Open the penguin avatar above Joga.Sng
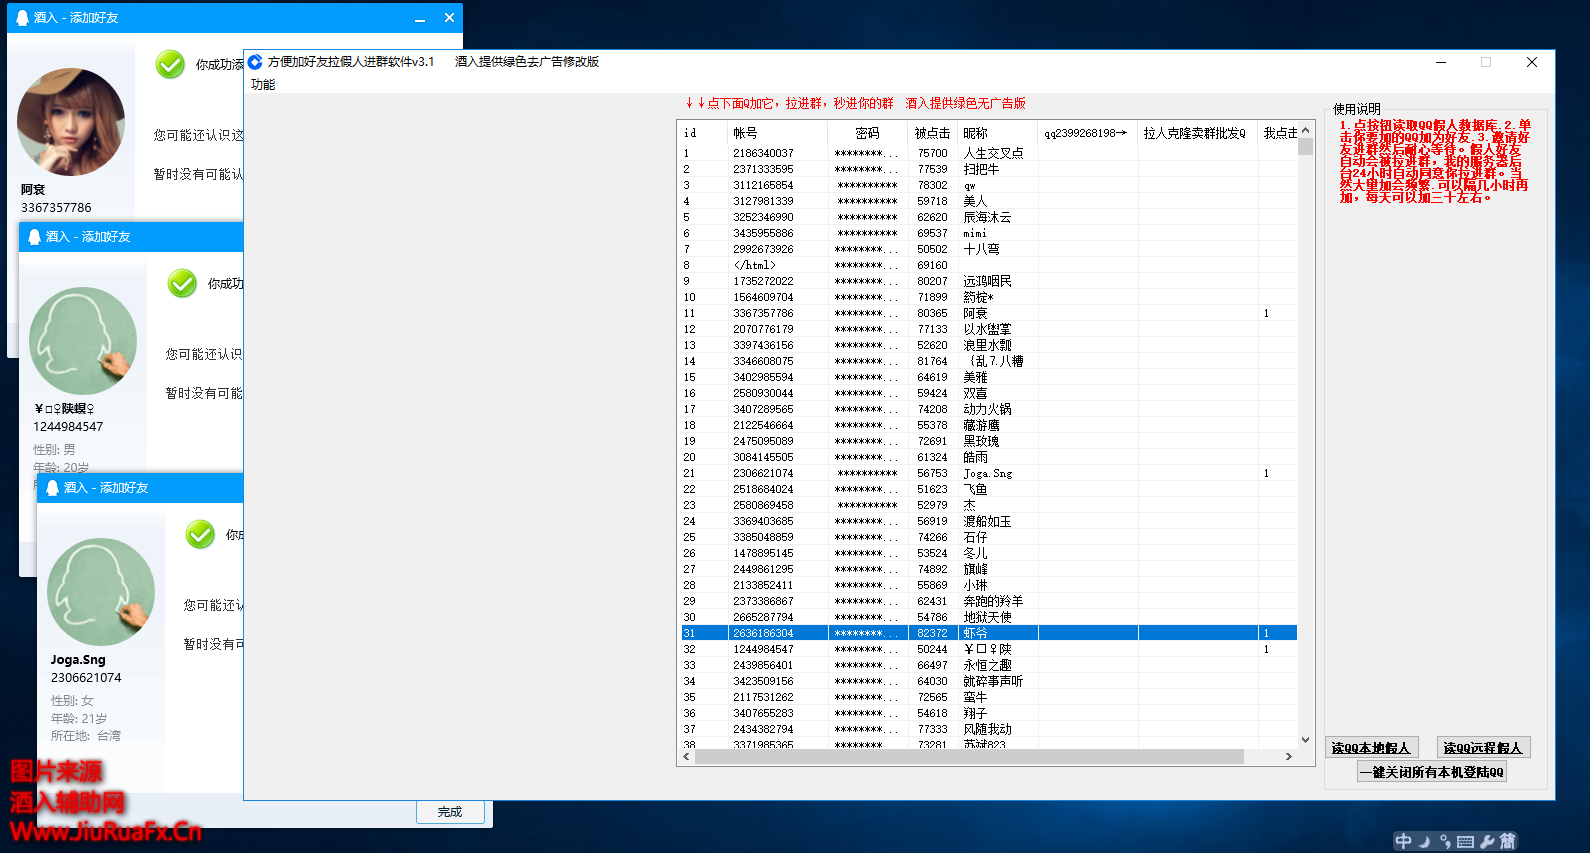Viewport: 1590px width, 853px height. point(101,592)
